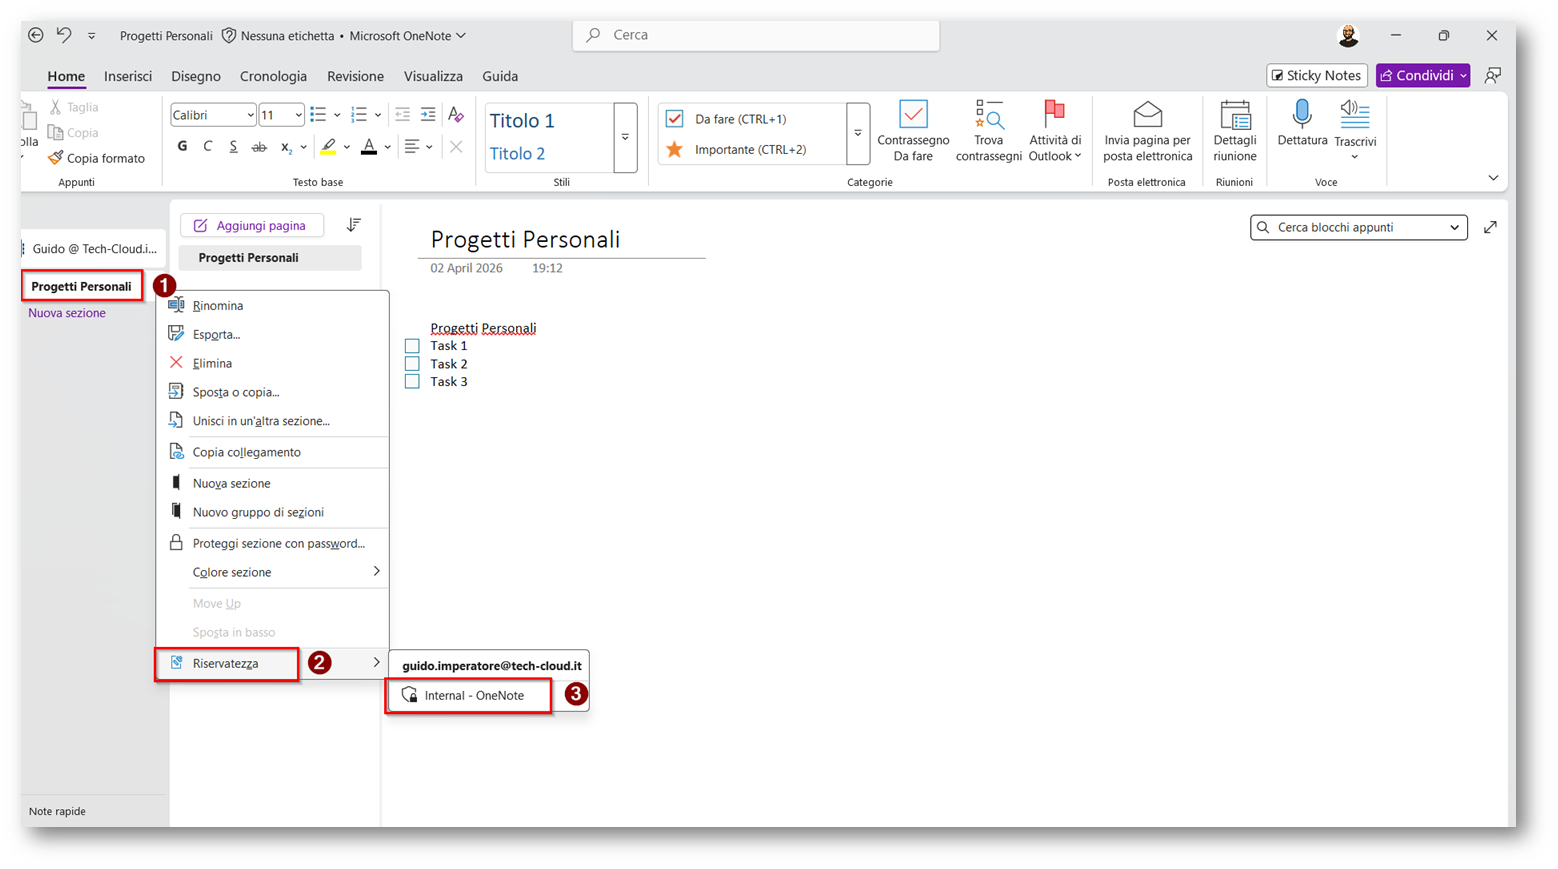Click the Dettatura microphone icon
Viewport: 1558px width, 869px height.
tap(1301, 115)
